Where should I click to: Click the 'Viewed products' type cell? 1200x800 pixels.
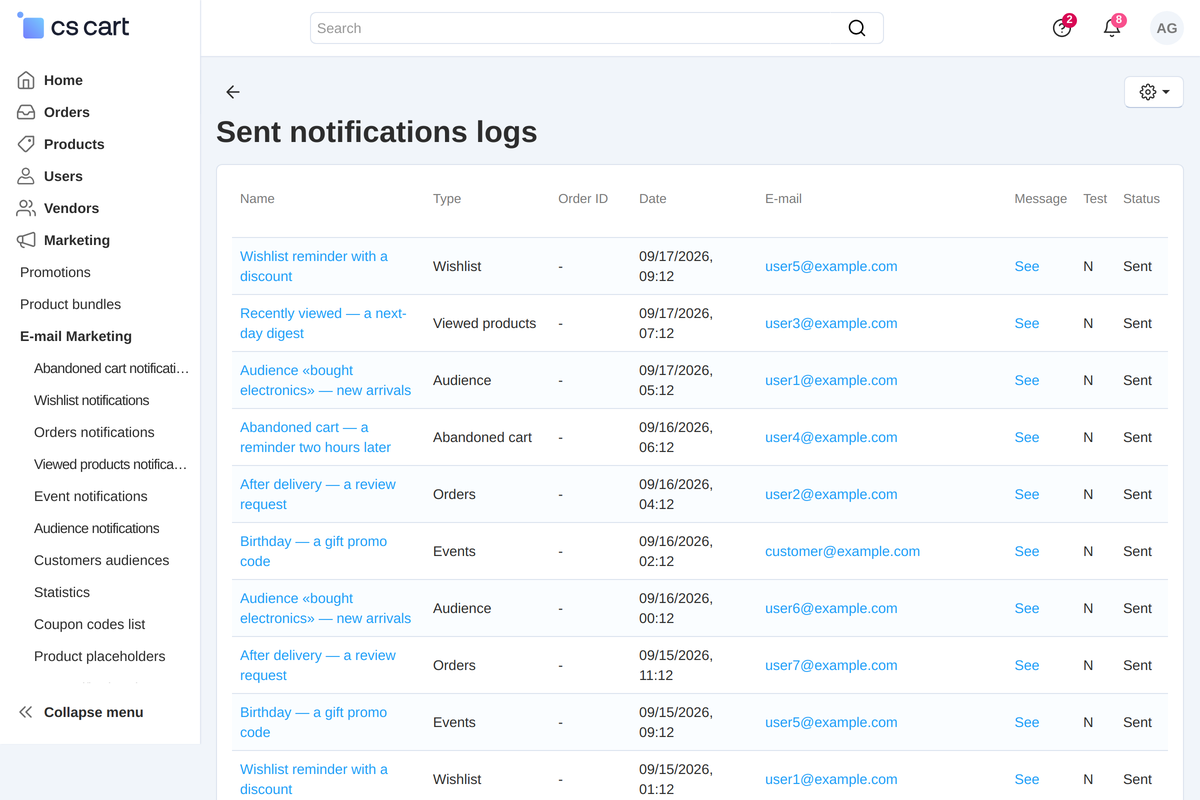click(x=484, y=323)
